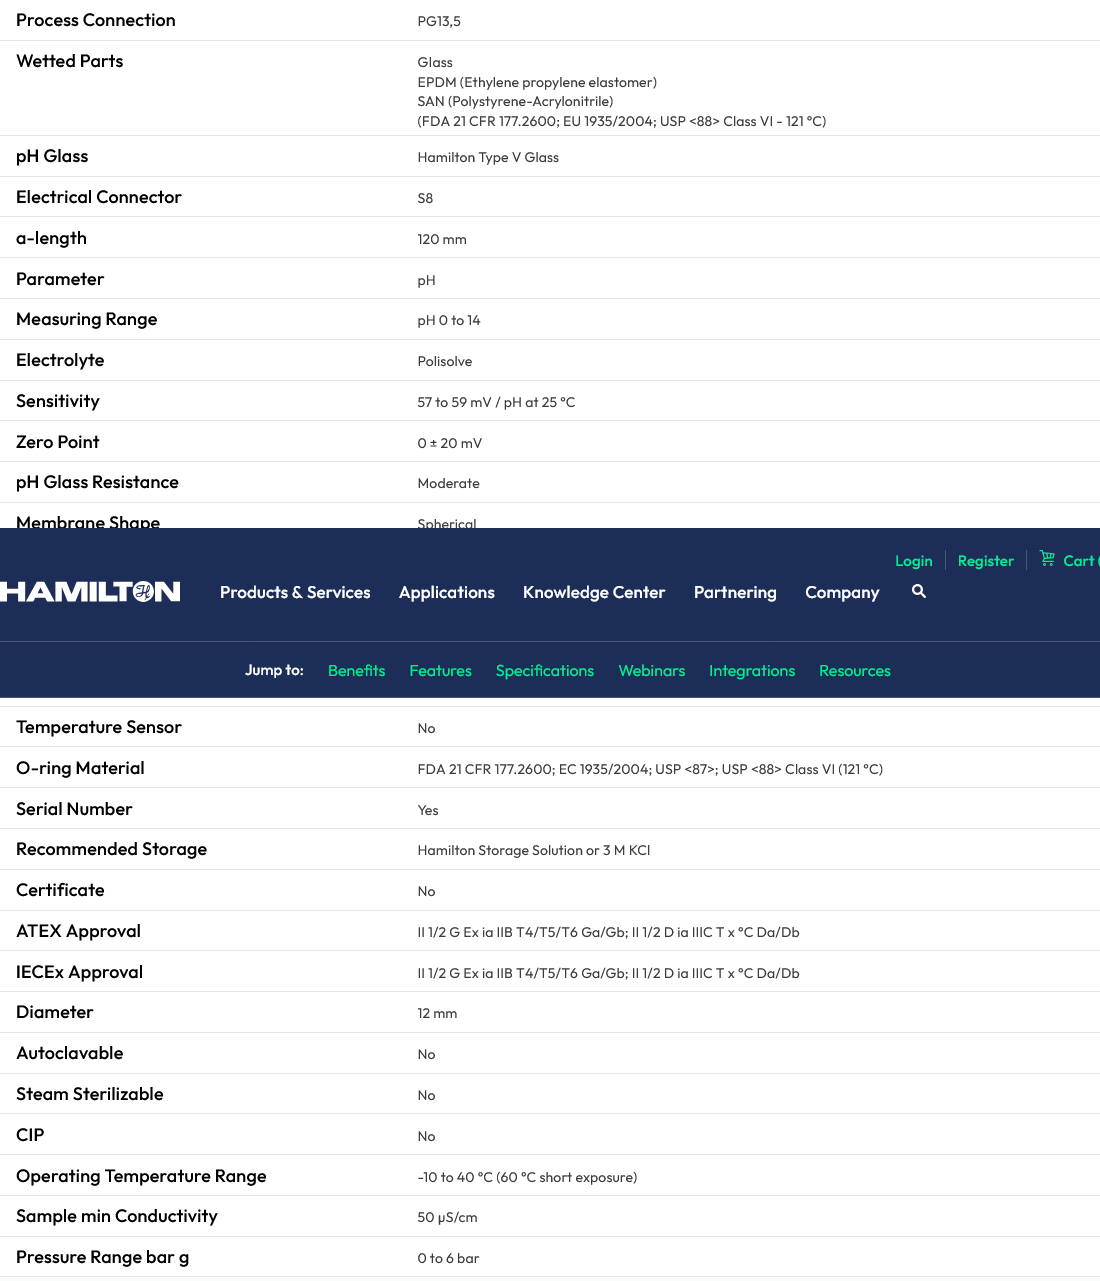Open the shopping cart icon

[1047, 558]
